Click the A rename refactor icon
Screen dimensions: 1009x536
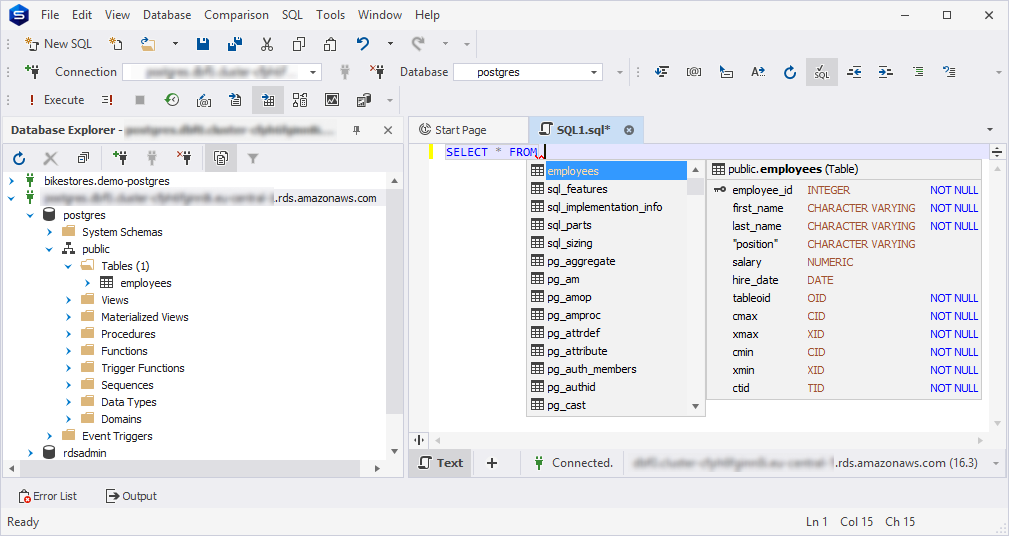[x=758, y=72]
